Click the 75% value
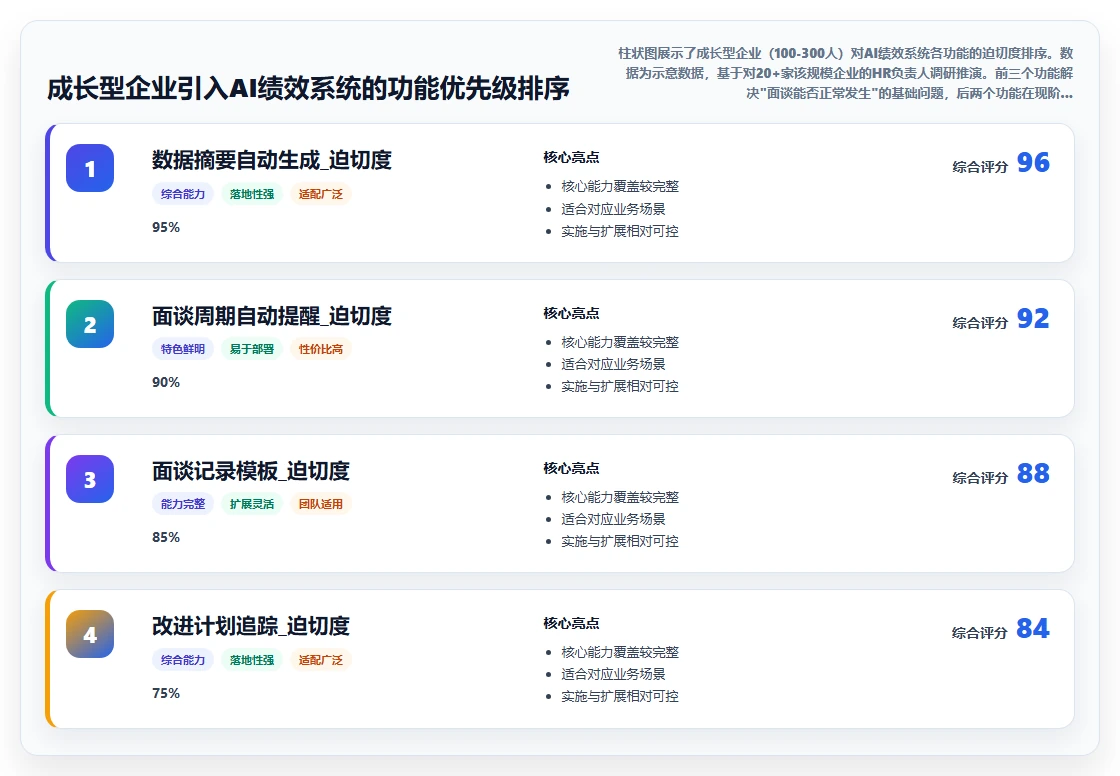1120x776 pixels. coord(166,693)
